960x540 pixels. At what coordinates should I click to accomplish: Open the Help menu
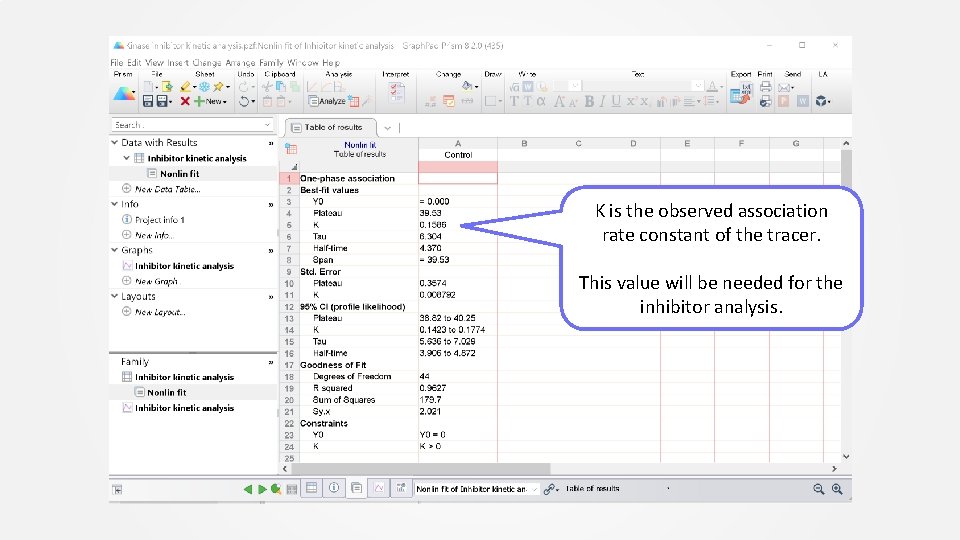(x=331, y=62)
